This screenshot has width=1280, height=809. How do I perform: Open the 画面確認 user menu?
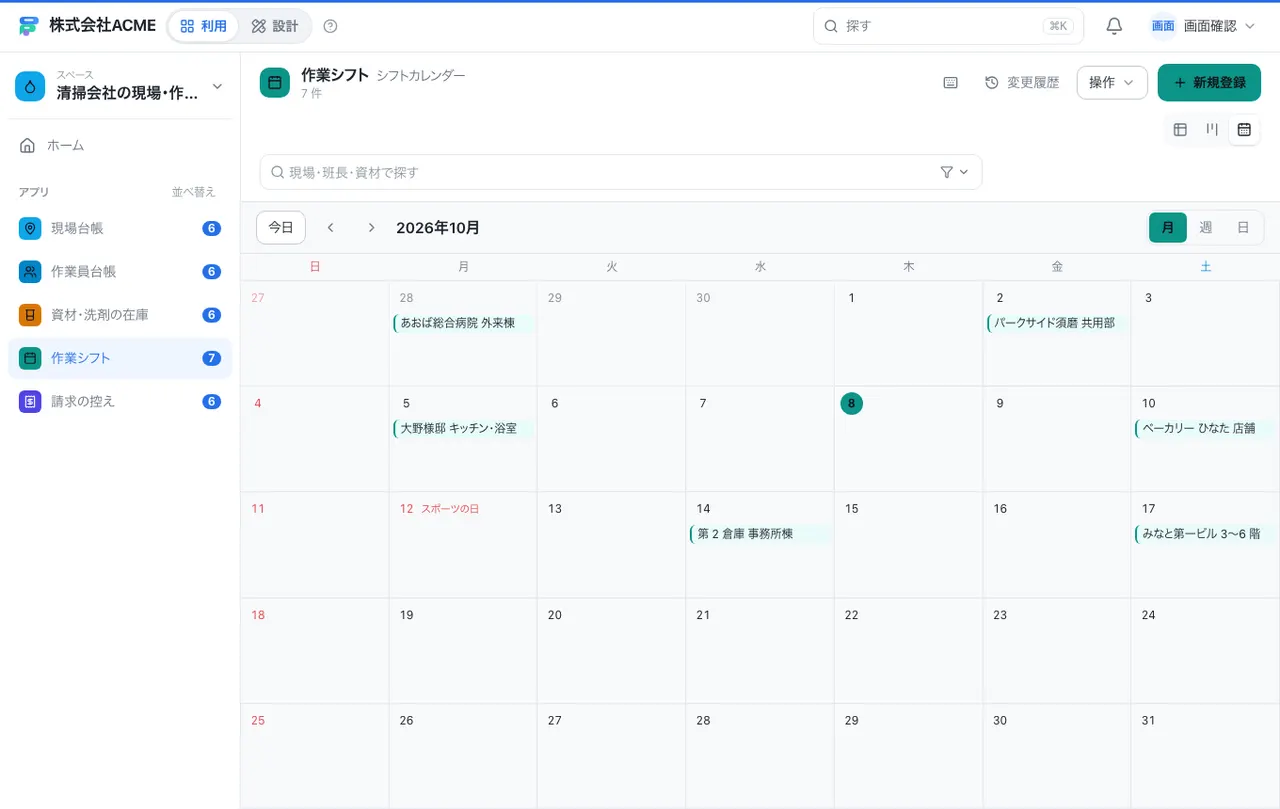1203,26
